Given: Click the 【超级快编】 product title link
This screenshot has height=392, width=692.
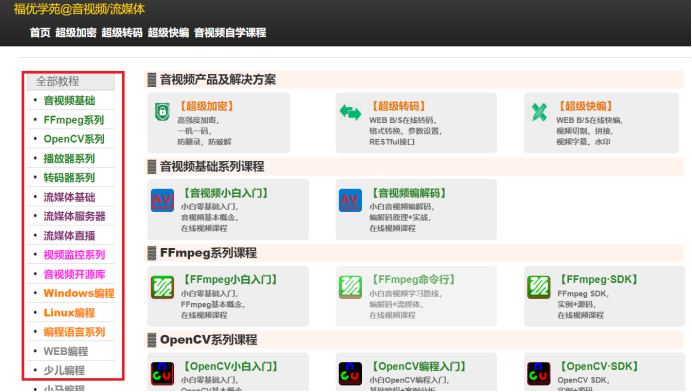Looking at the screenshot, I should click(x=586, y=106).
